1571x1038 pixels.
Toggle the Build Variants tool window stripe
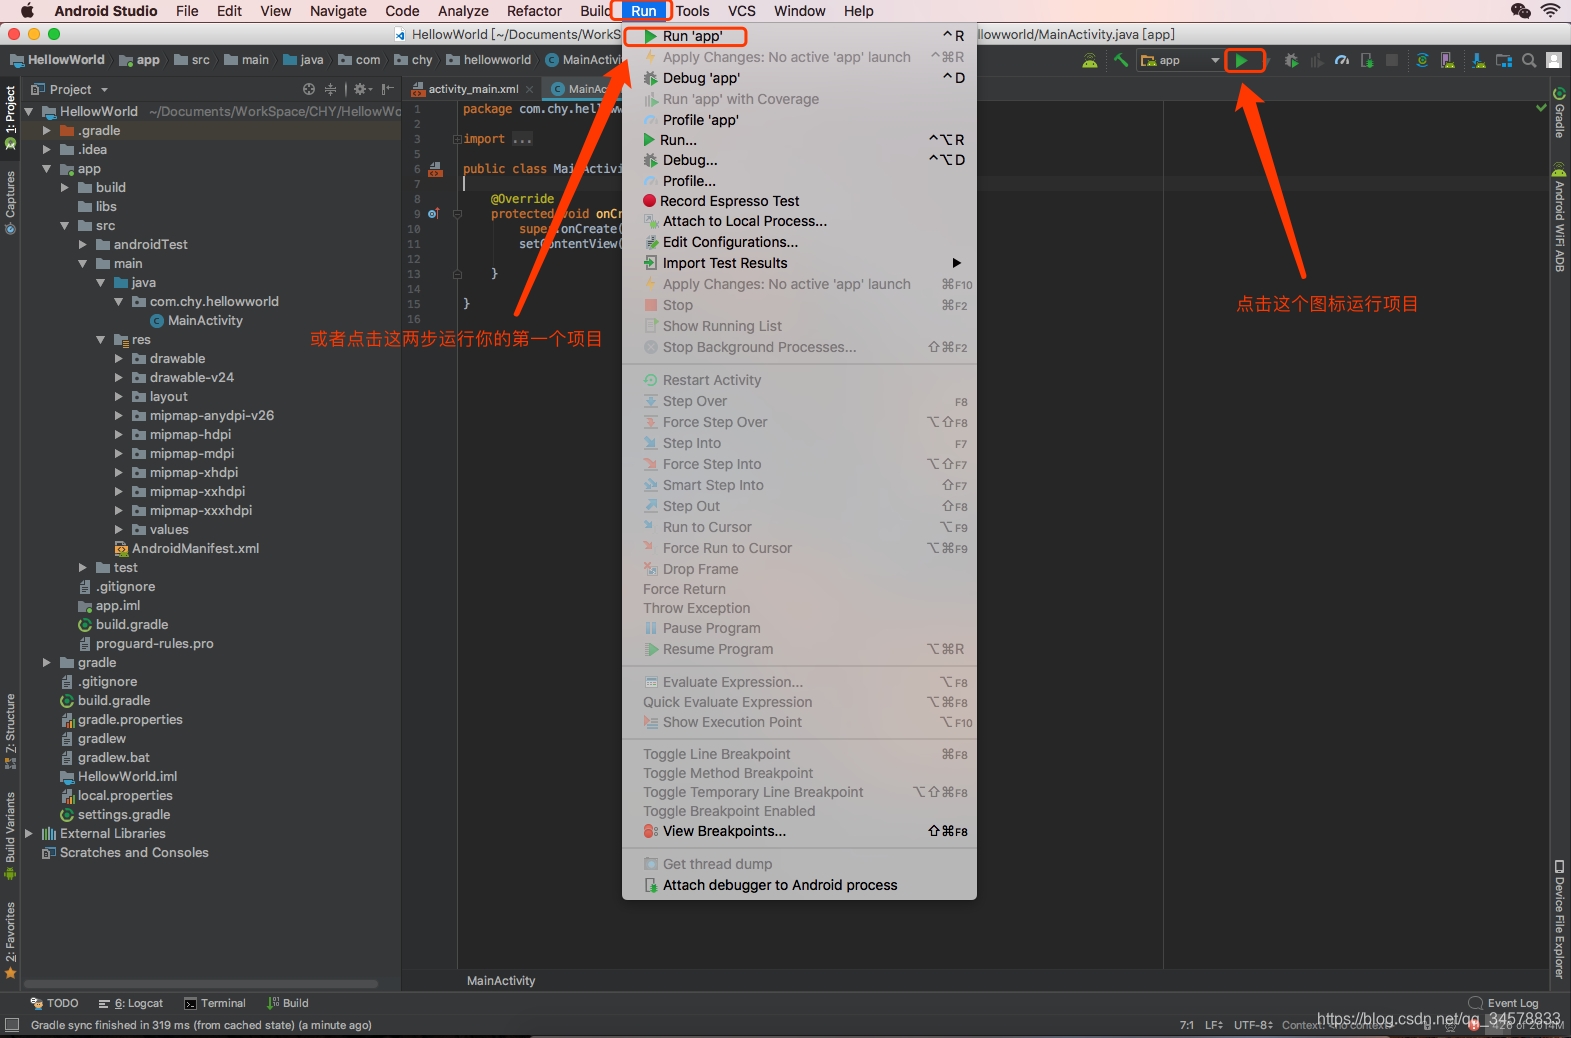[10, 836]
